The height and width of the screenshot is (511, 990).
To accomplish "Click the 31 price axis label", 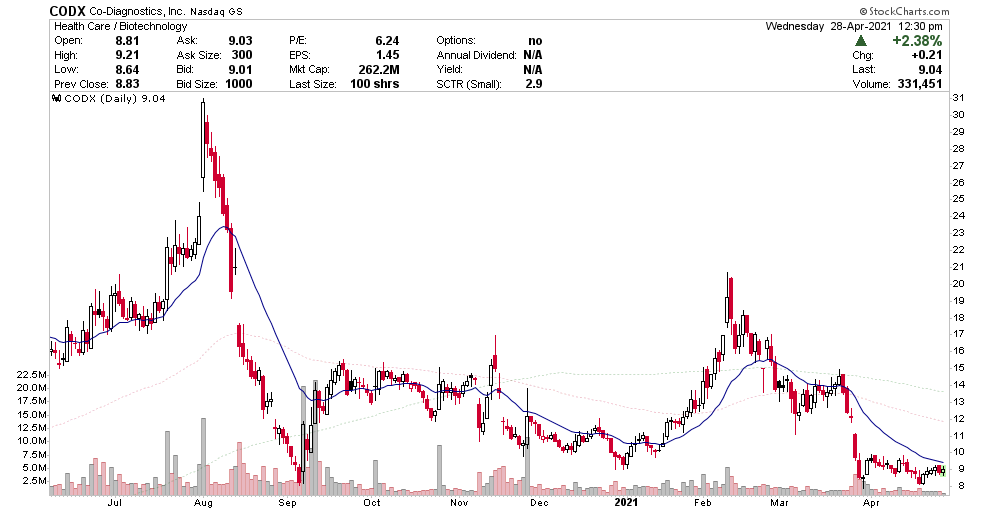I will click(x=958, y=98).
